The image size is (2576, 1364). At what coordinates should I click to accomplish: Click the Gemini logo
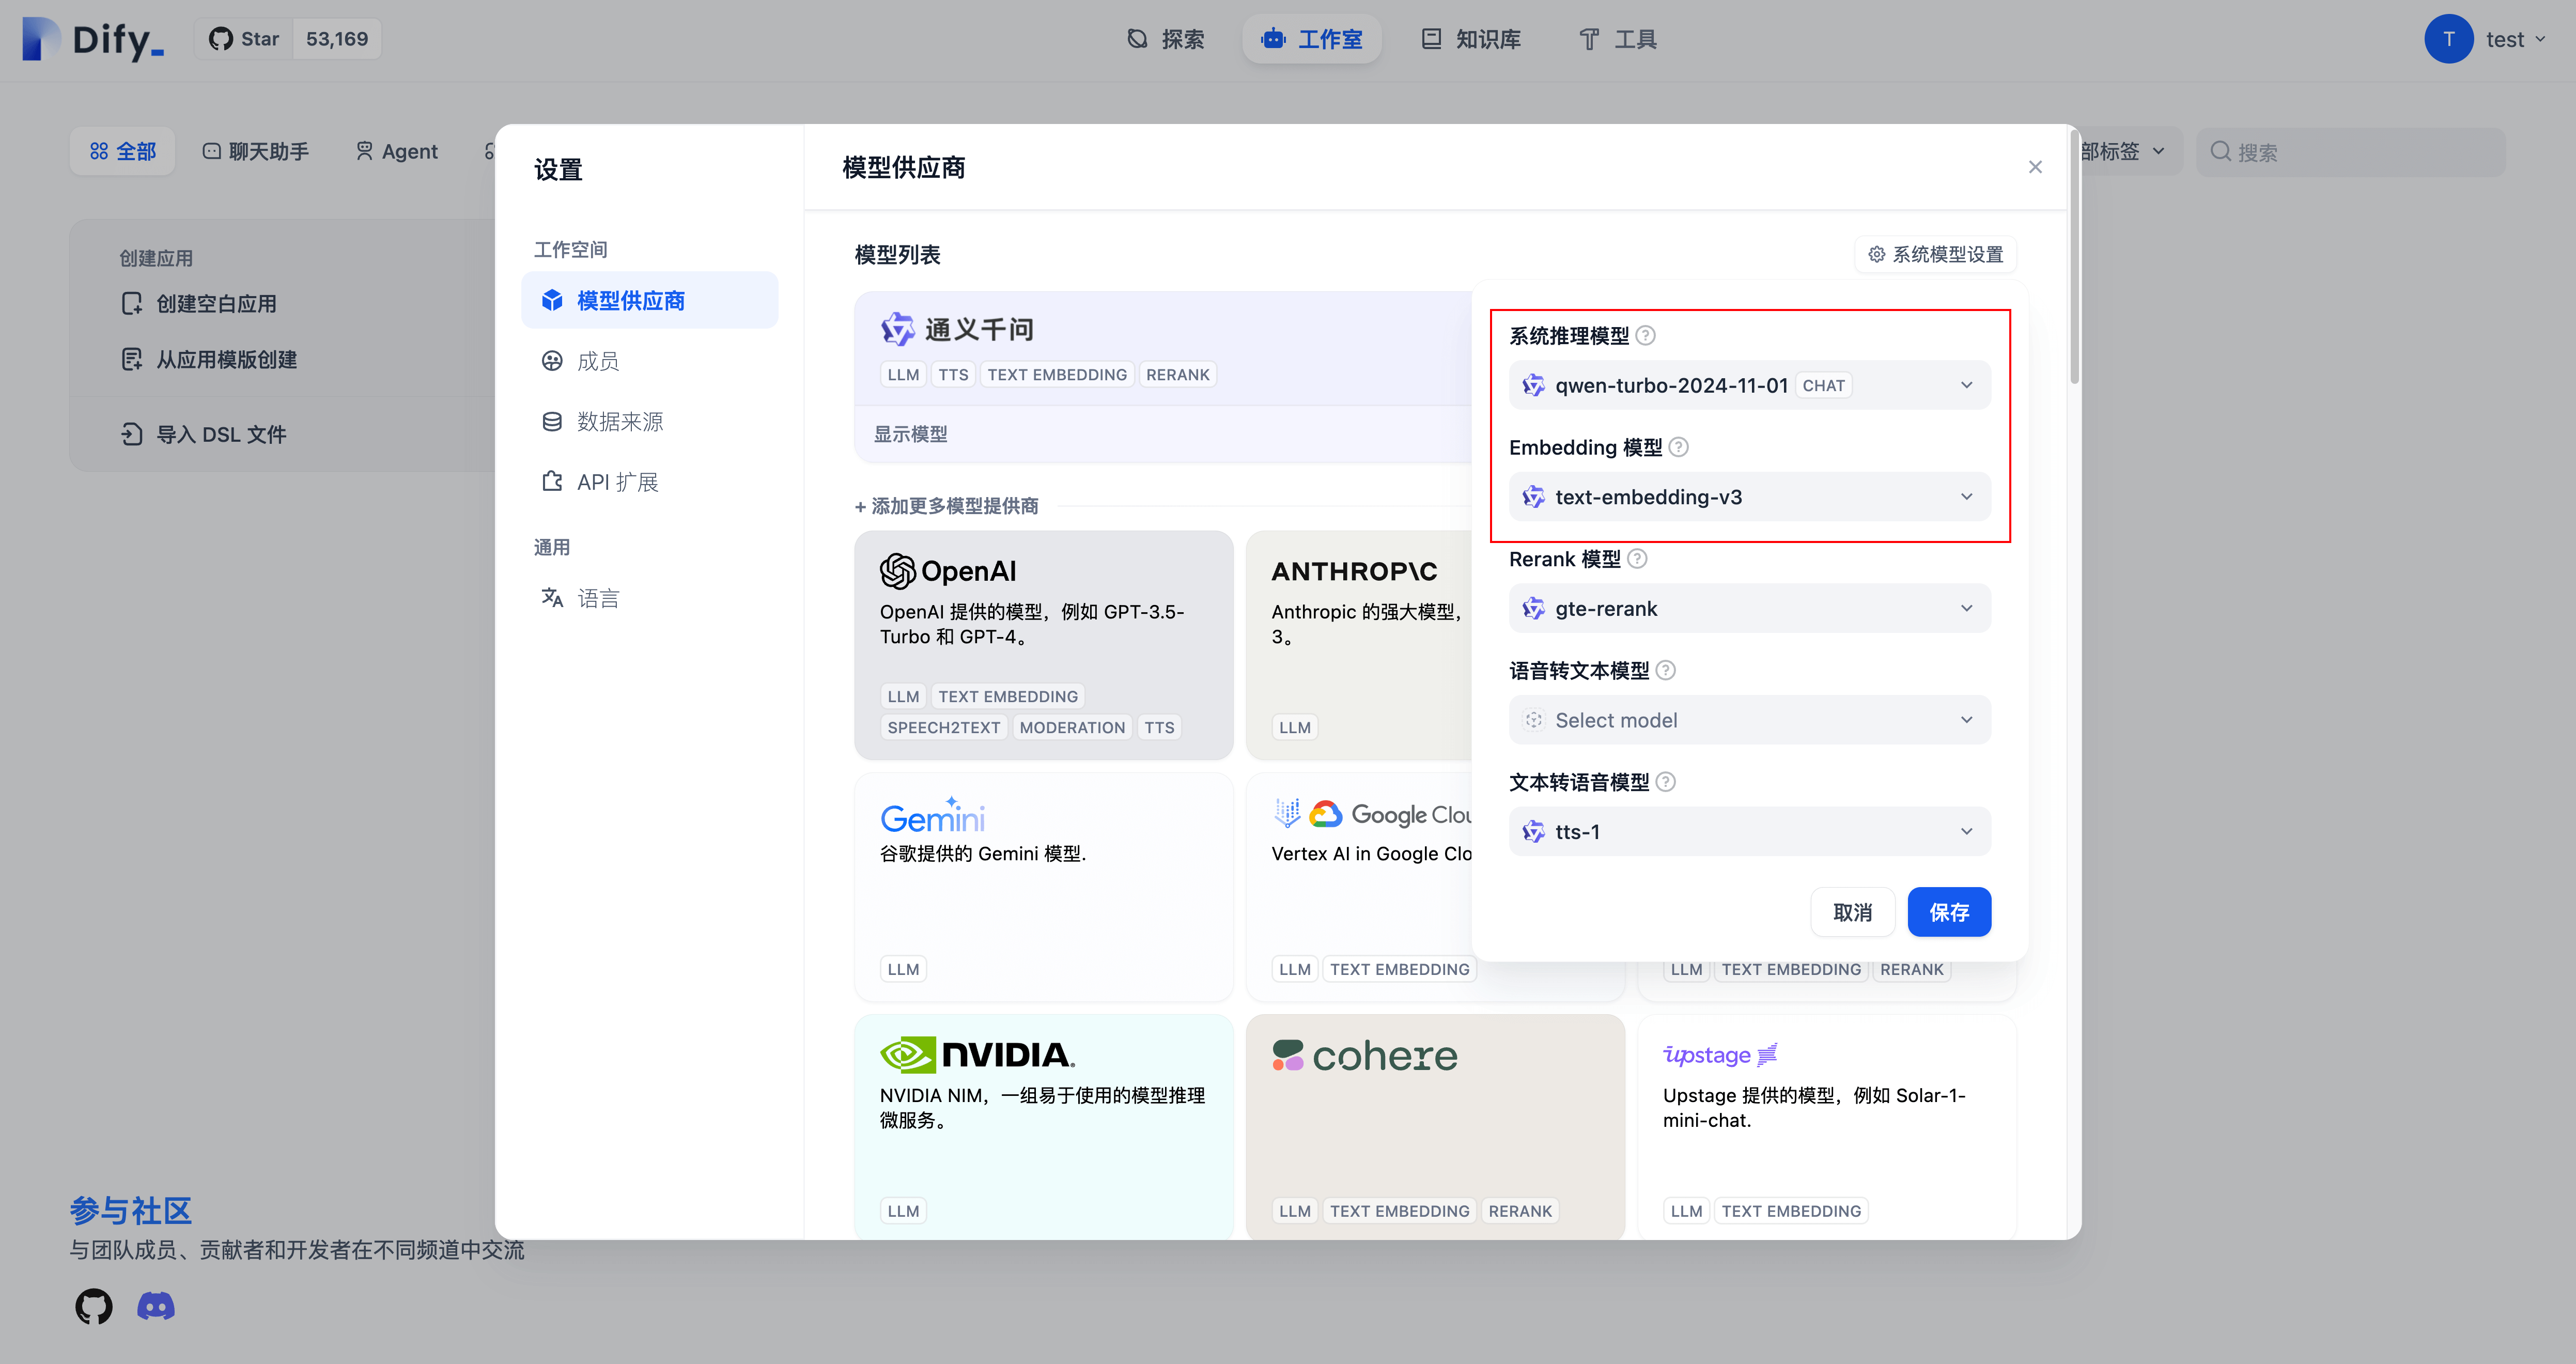(933, 815)
